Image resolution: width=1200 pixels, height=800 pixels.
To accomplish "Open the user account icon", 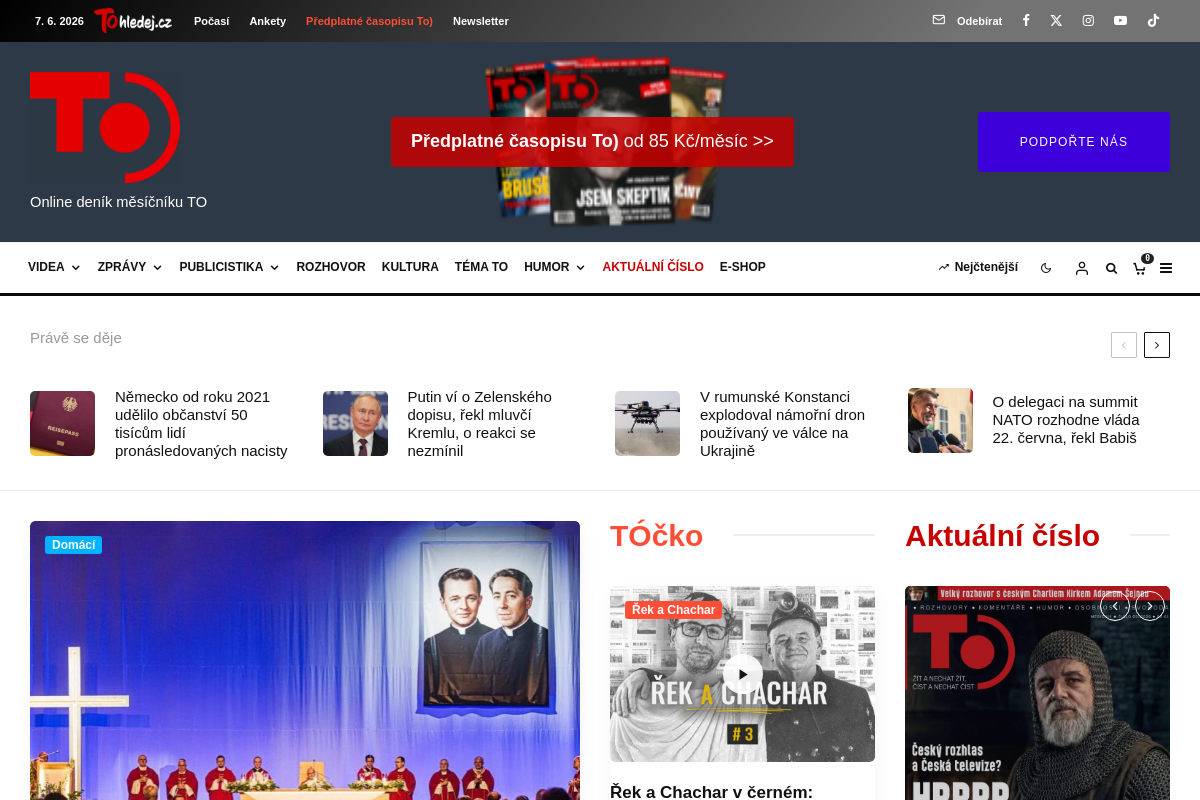I will pyautogui.click(x=1081, y=268).
